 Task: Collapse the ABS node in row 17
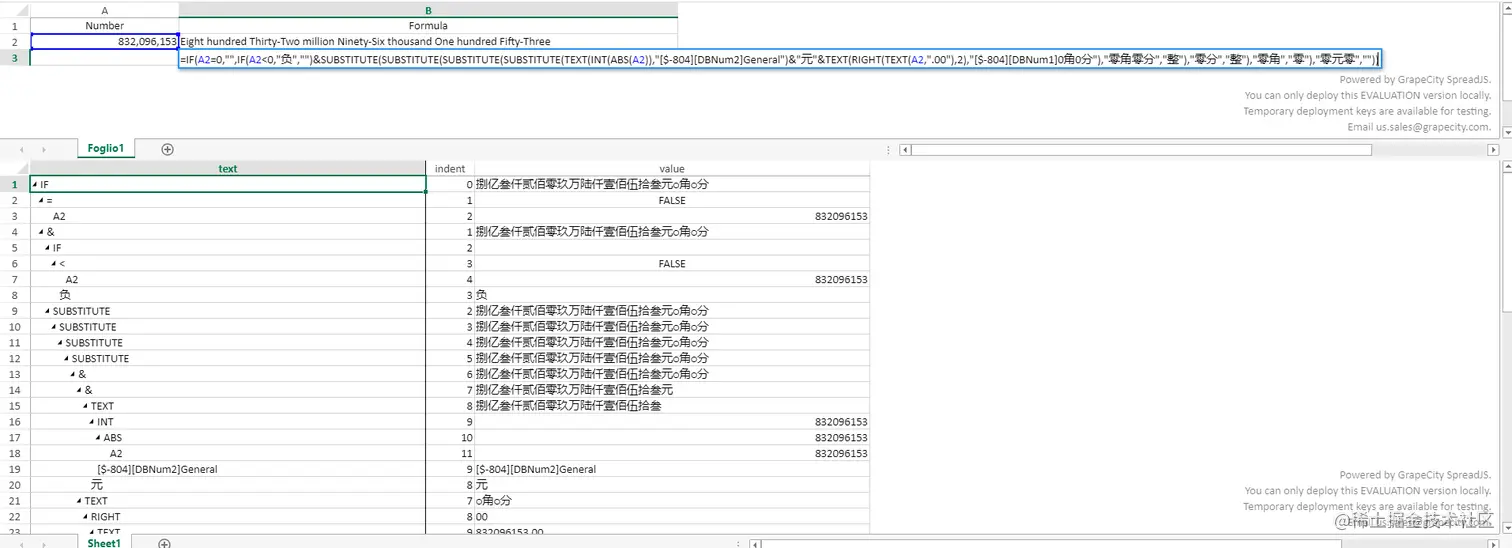[98, 438]
